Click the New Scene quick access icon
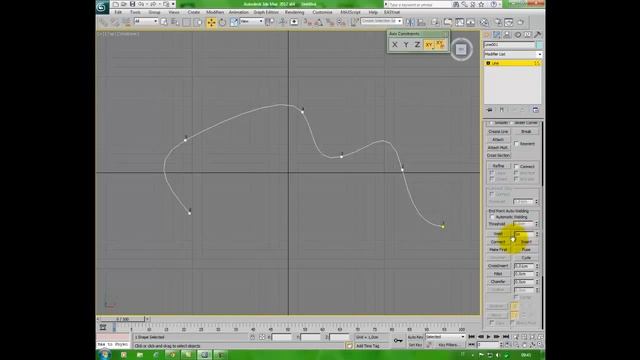The height and width of the screenshot is (360, 640). click(116, 4)
